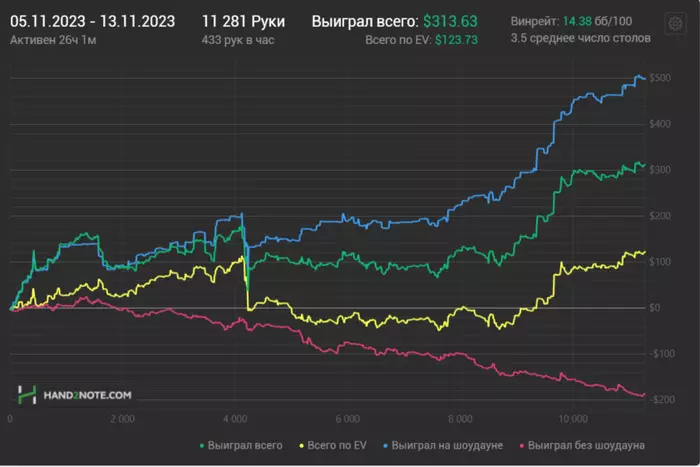Toggle the 'Выиграл на шоудауне' legend series
Screen dimensions: 700x467
click(x=443, y=445)
